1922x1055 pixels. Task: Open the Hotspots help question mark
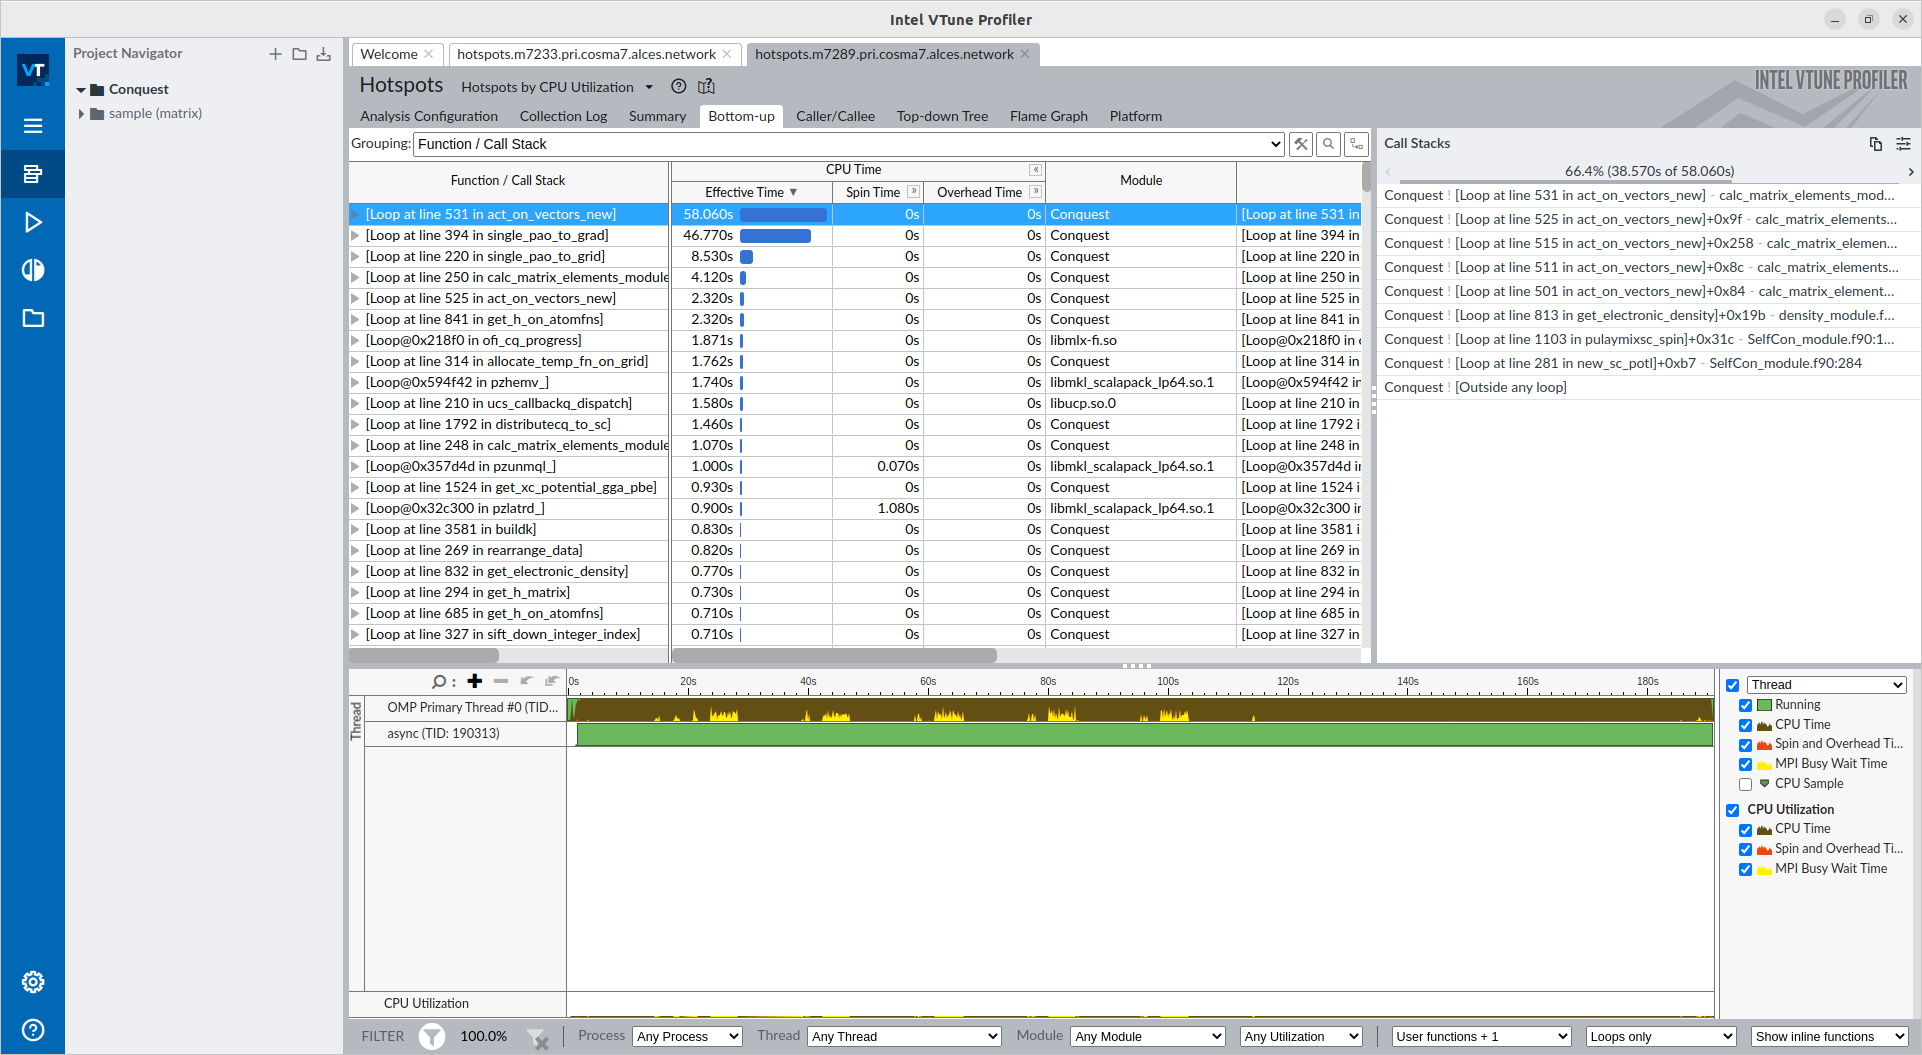click(679, 87)
